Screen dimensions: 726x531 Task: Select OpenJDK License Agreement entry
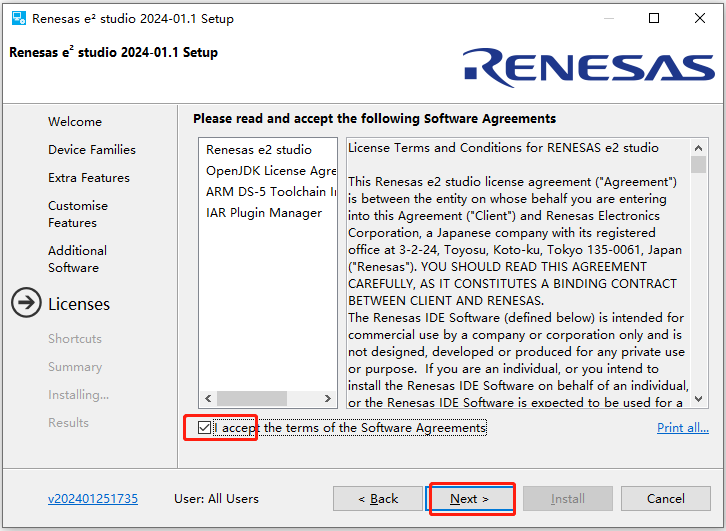pos(270,171)
